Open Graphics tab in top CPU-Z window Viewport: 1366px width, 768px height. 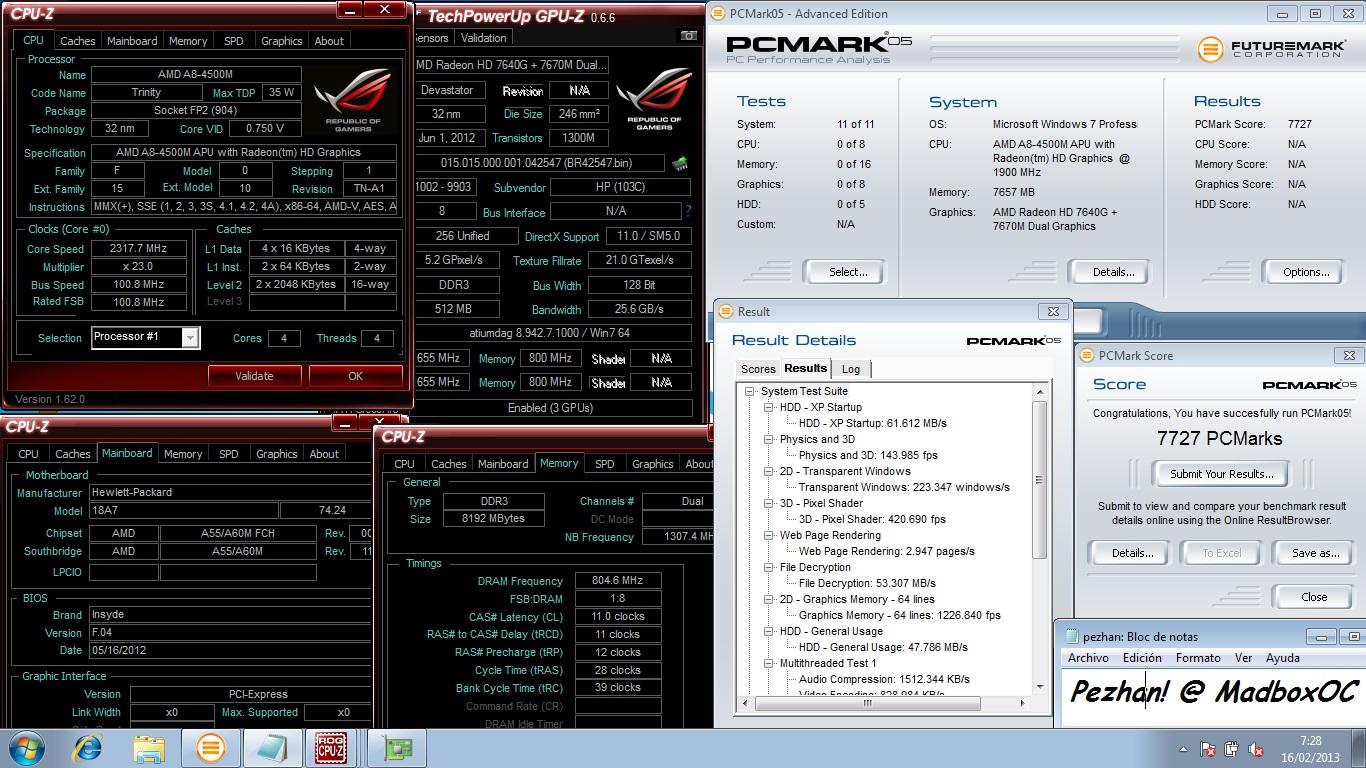281,41
